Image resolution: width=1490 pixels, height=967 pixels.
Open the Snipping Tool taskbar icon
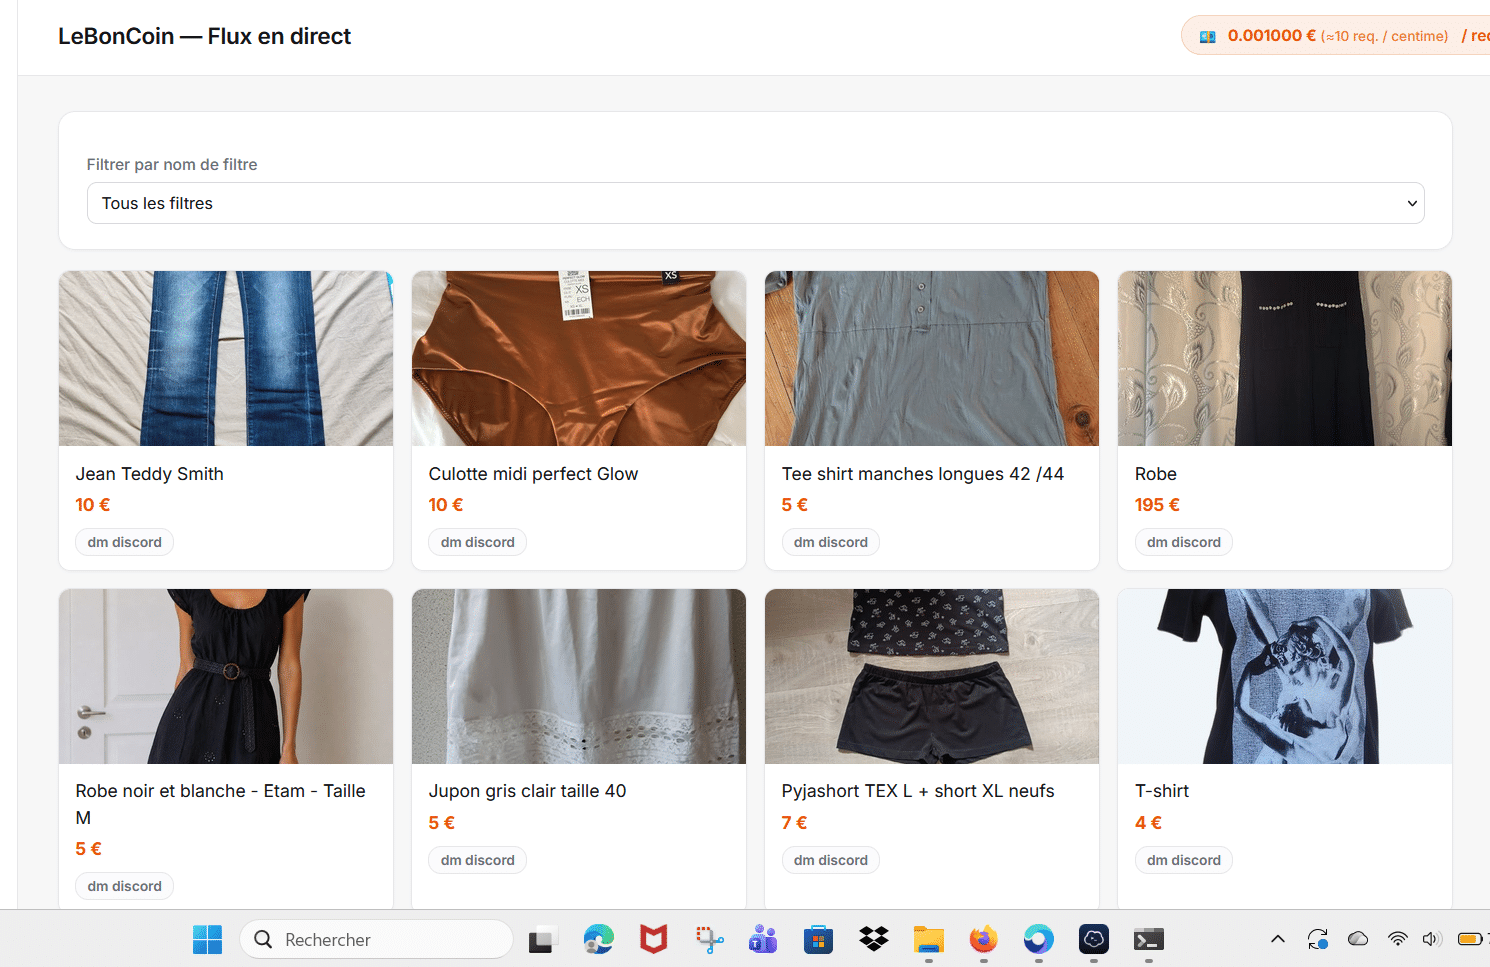coord(709,940)
